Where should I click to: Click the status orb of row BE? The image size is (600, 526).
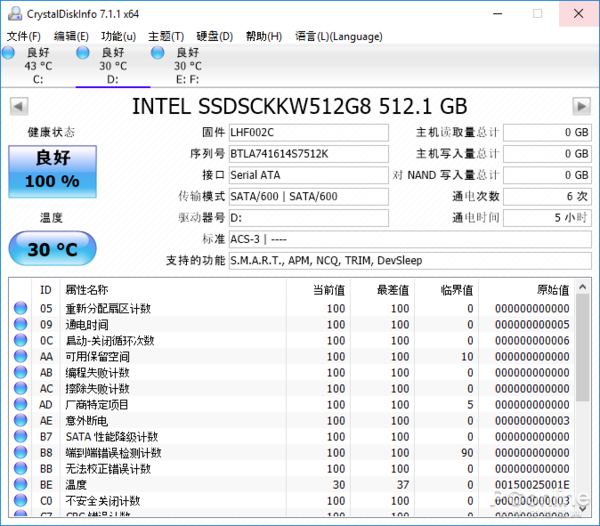pyautogui.click(x=21, y=485)
